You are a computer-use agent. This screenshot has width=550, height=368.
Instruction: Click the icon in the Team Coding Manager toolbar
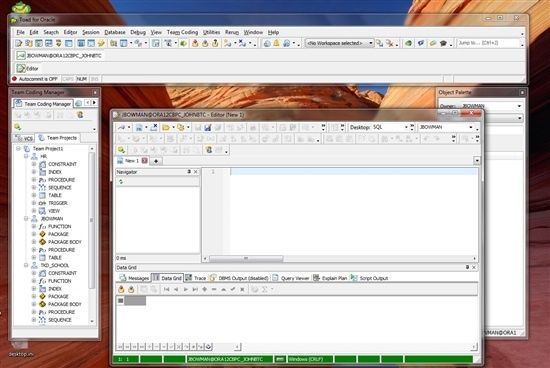click(80, 115)
